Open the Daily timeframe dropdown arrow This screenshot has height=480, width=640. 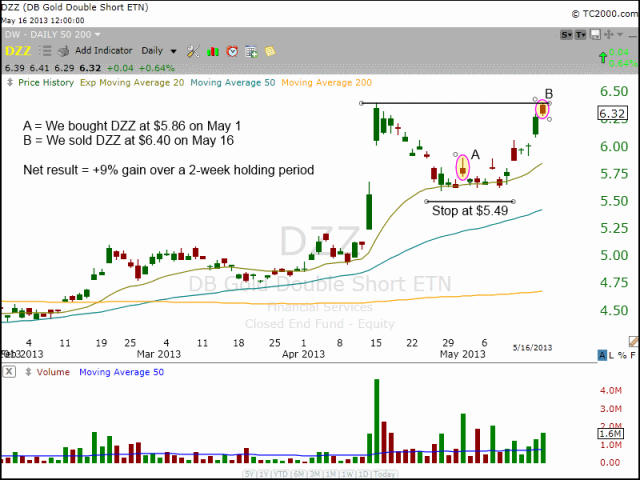coord(173,51)
